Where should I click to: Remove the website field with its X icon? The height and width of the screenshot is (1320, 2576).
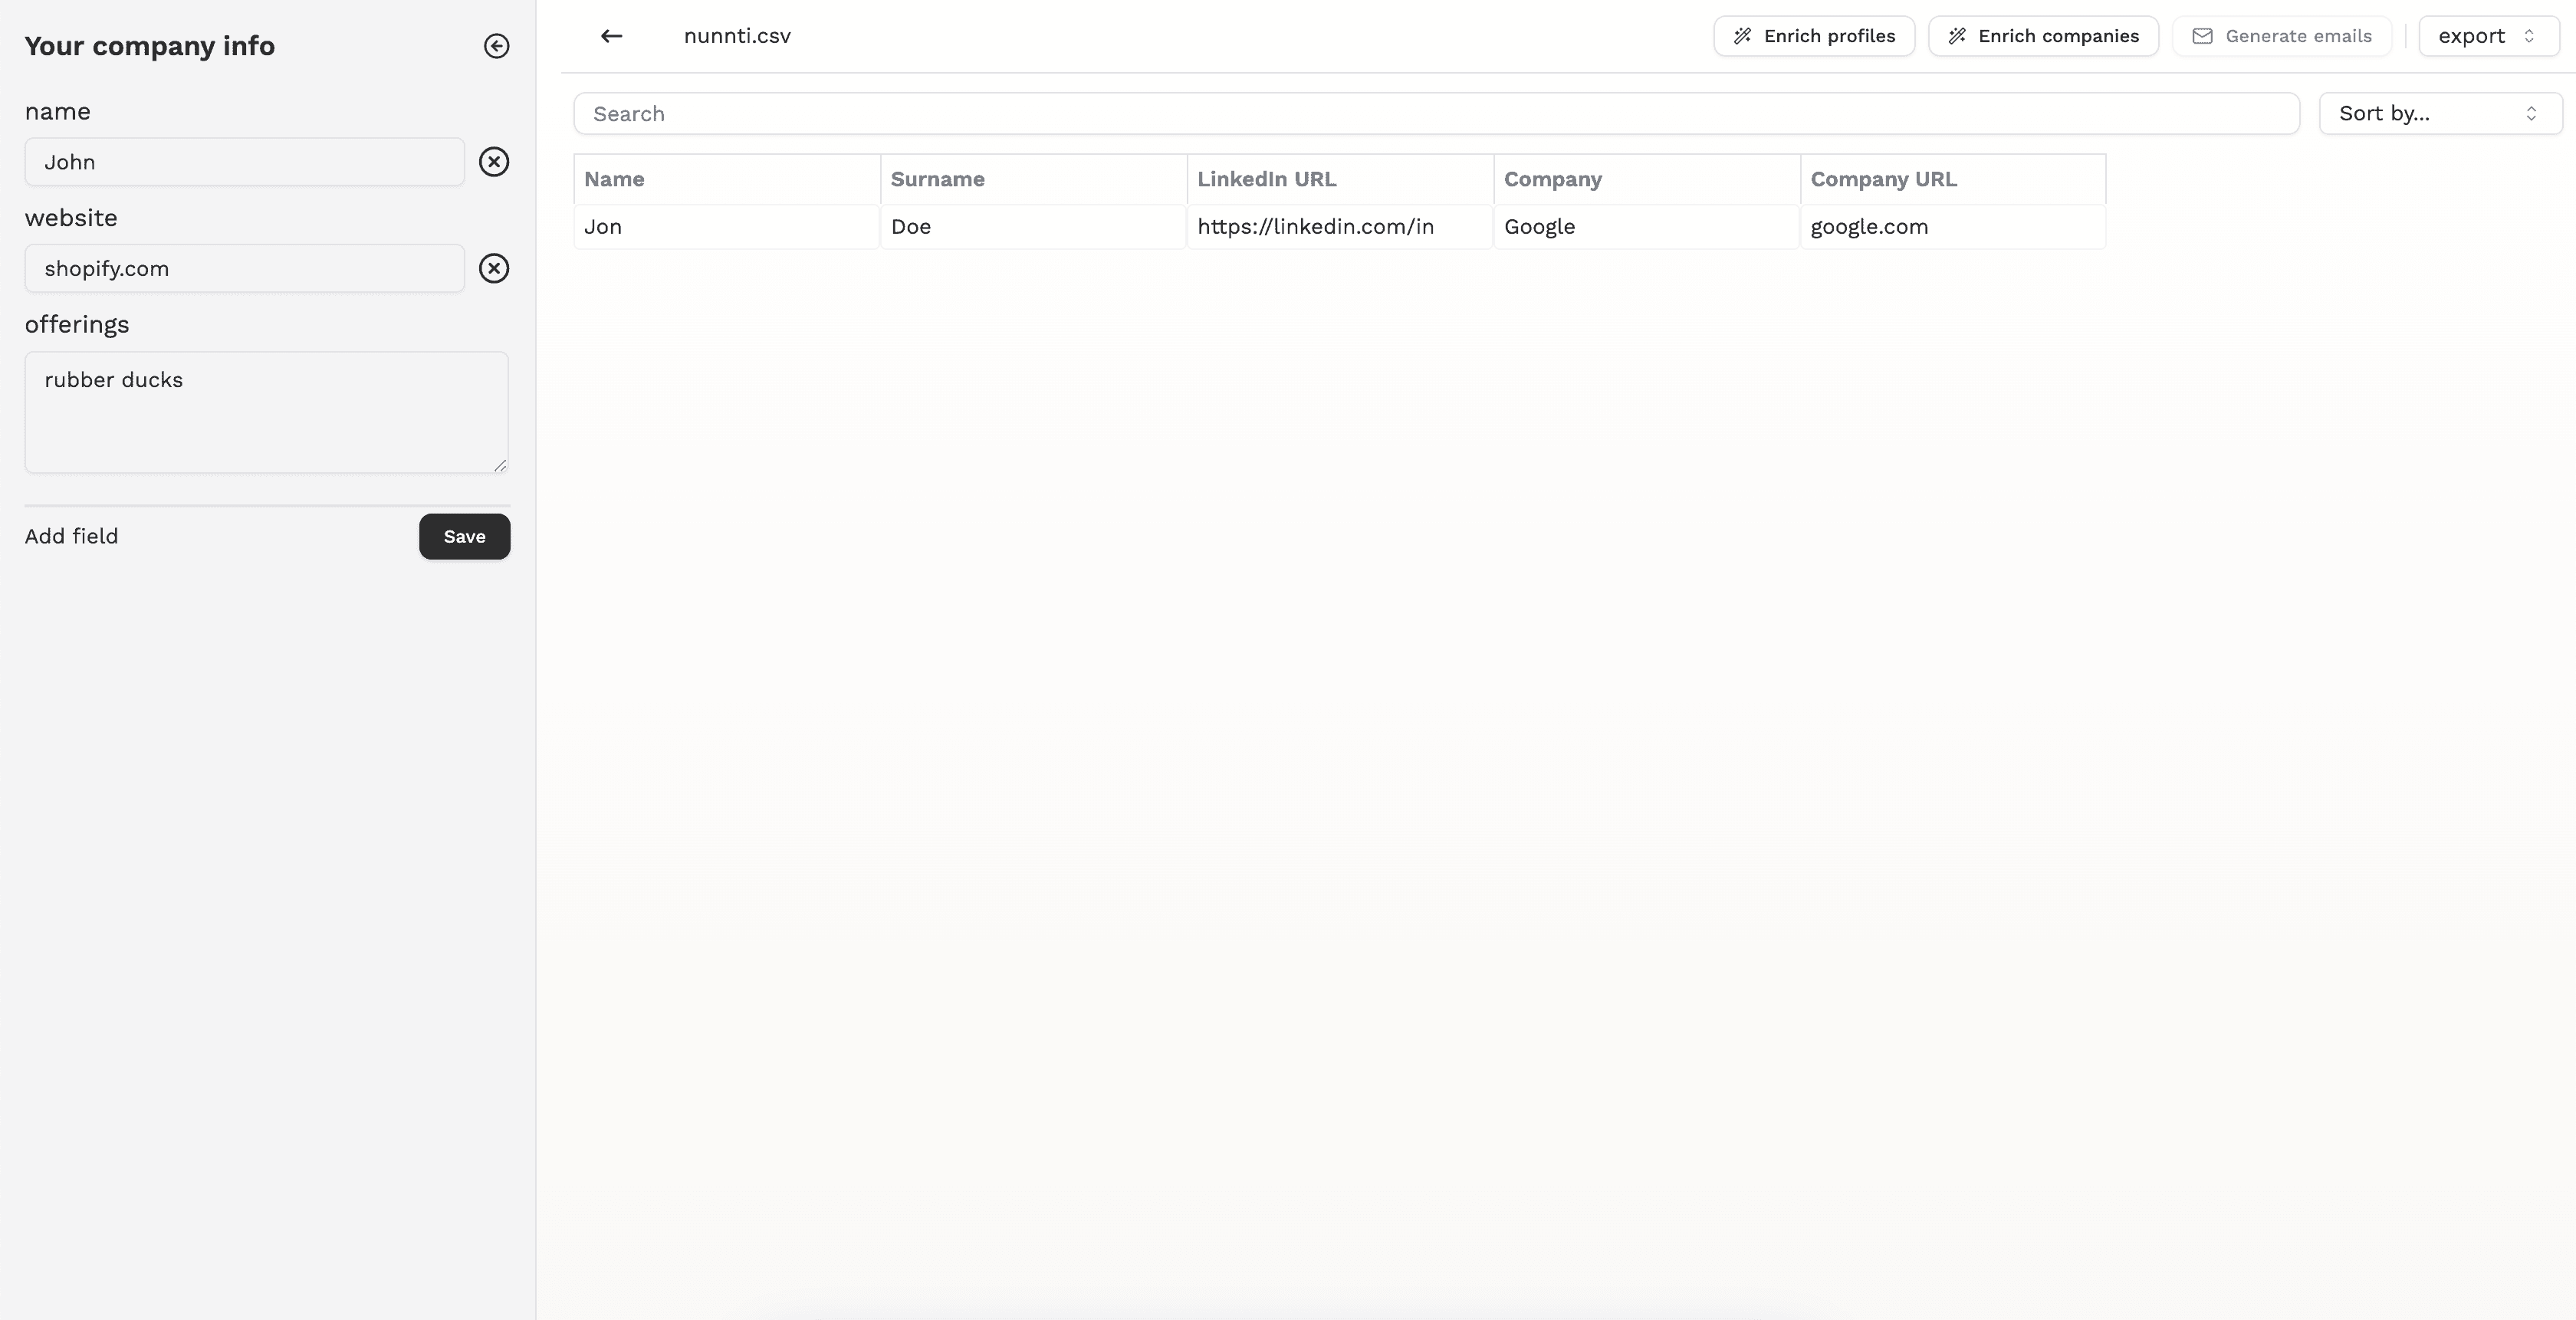click(494, 268)
